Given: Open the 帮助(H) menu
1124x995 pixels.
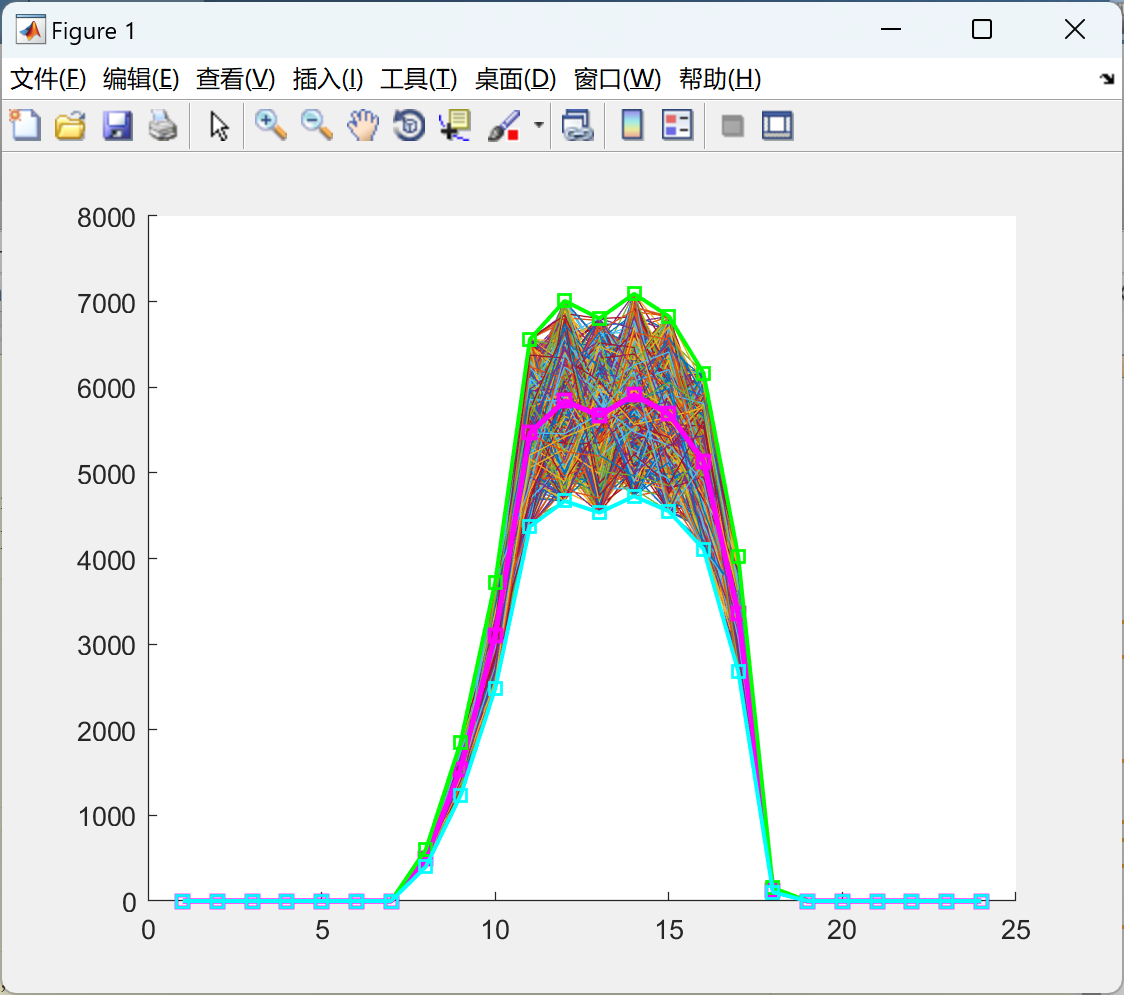Looking at the screenshot, I should [720, 79].
